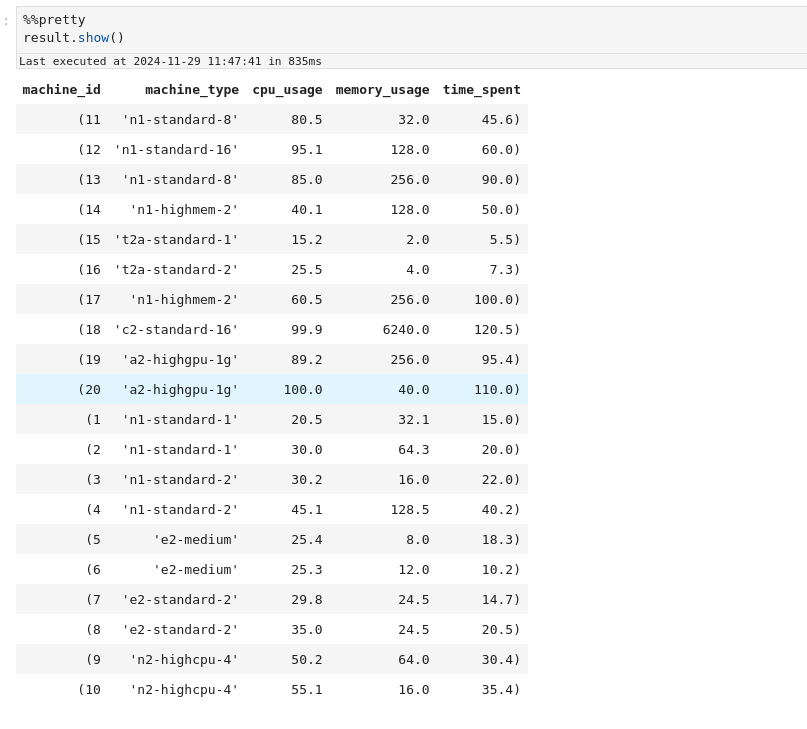The height and width of the screenshot is (729, 807).
Task: Click the highlighted row's cpu_usage value 100.0
Action: tap(302, 390)
